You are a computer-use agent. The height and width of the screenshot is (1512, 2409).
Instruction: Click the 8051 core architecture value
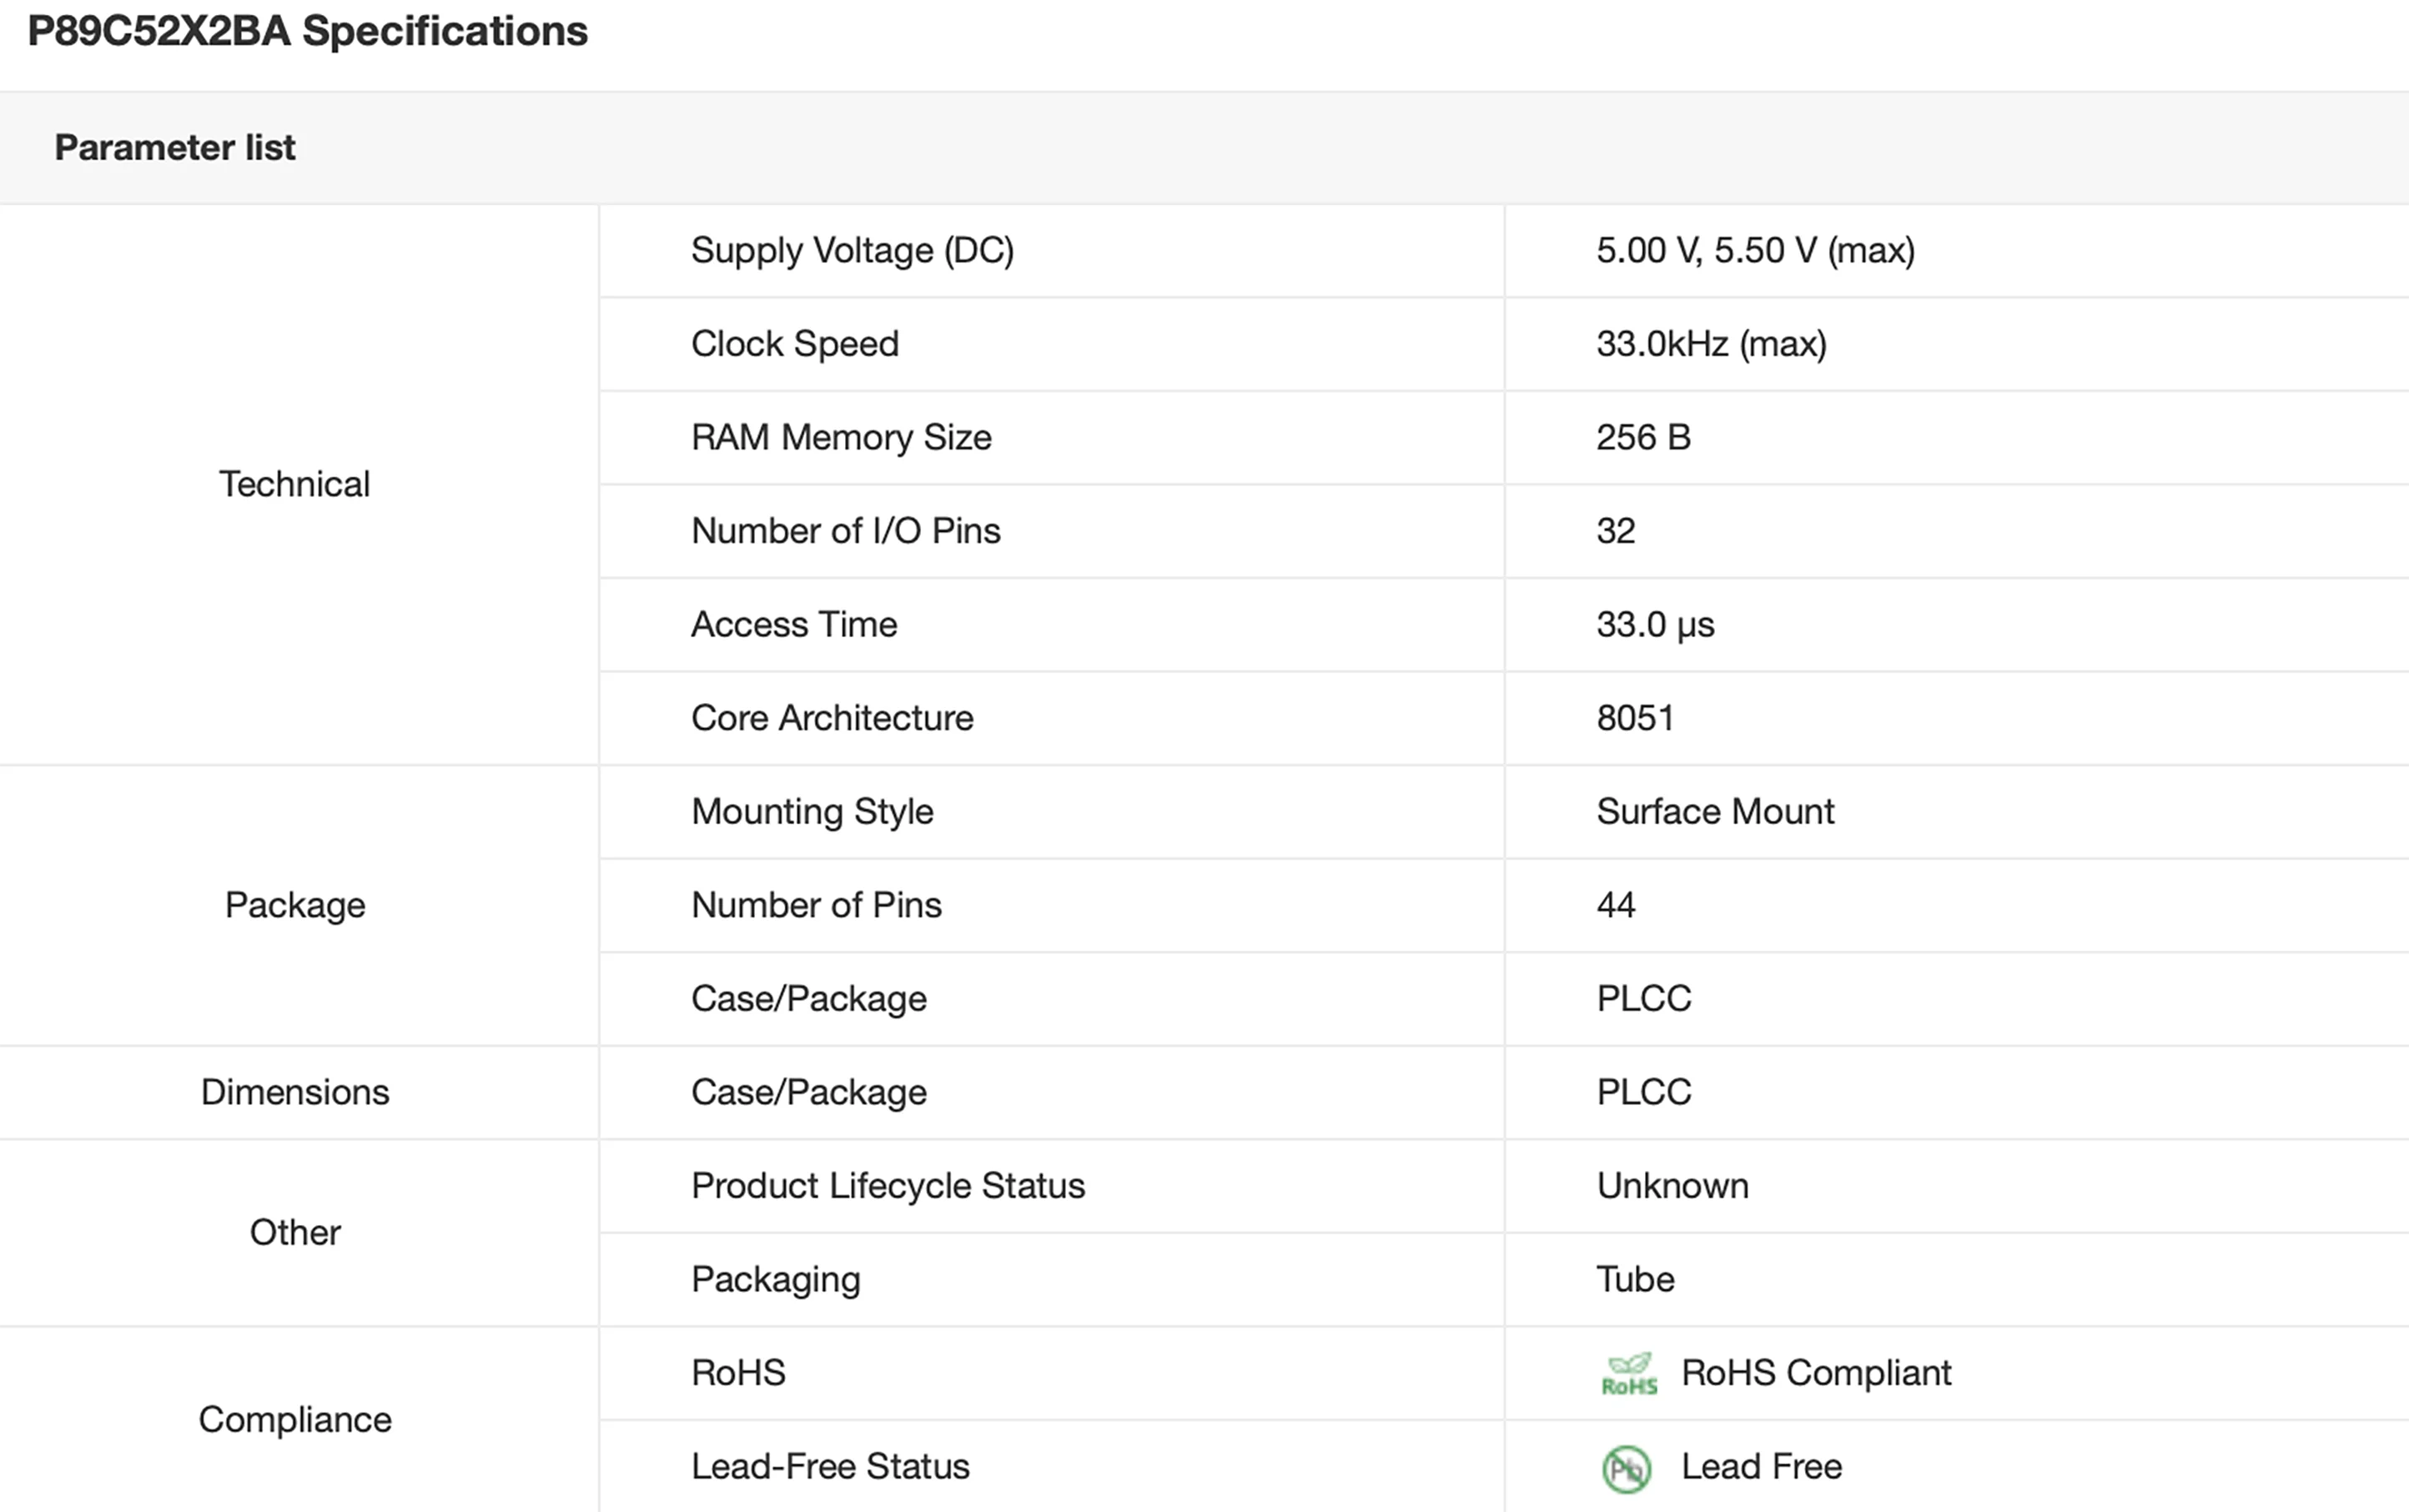pyautogui.click(x=1634, y=718)
